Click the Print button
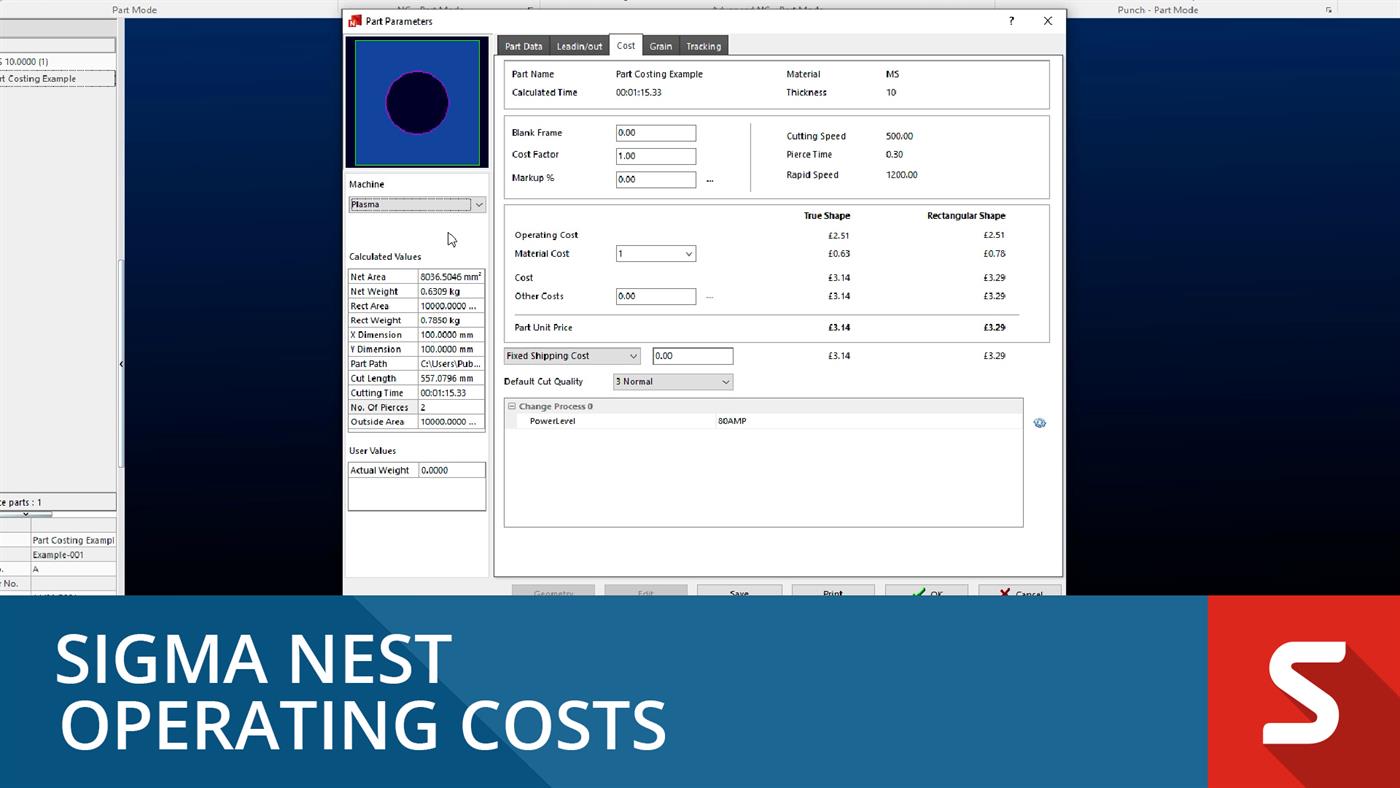Image resolution: width=1400 pixels, height=788 pixels. click(x=832, y=592)
